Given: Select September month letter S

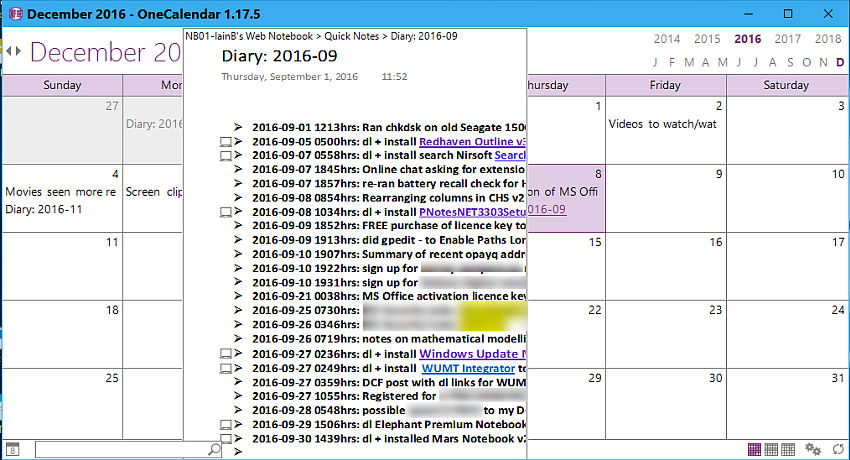Looking at the screenshot, I should coord(788,62).
